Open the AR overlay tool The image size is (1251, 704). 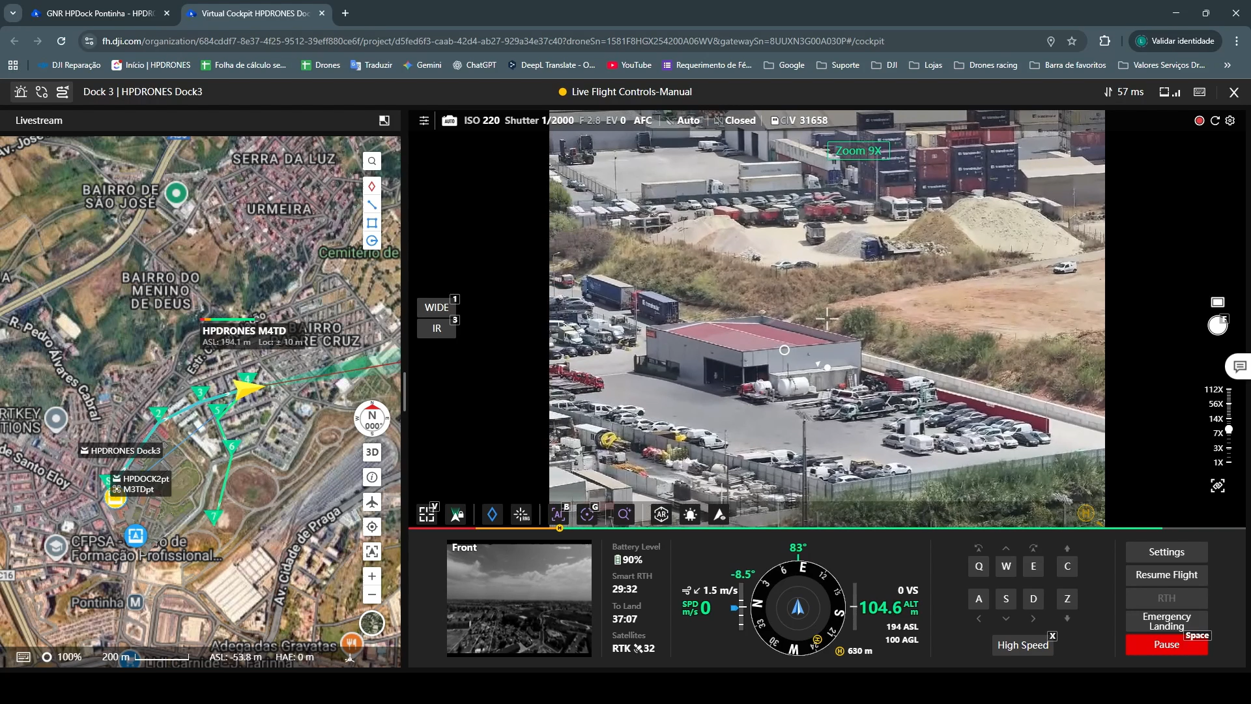660,514
